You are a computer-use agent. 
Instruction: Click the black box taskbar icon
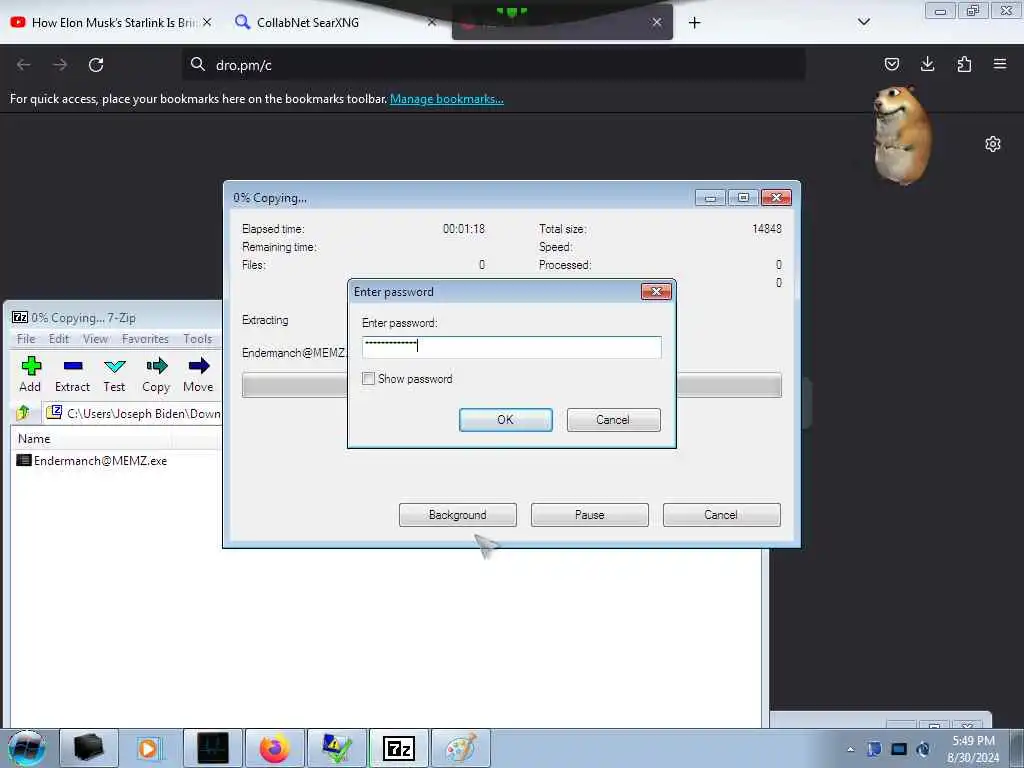coord(89,748)
